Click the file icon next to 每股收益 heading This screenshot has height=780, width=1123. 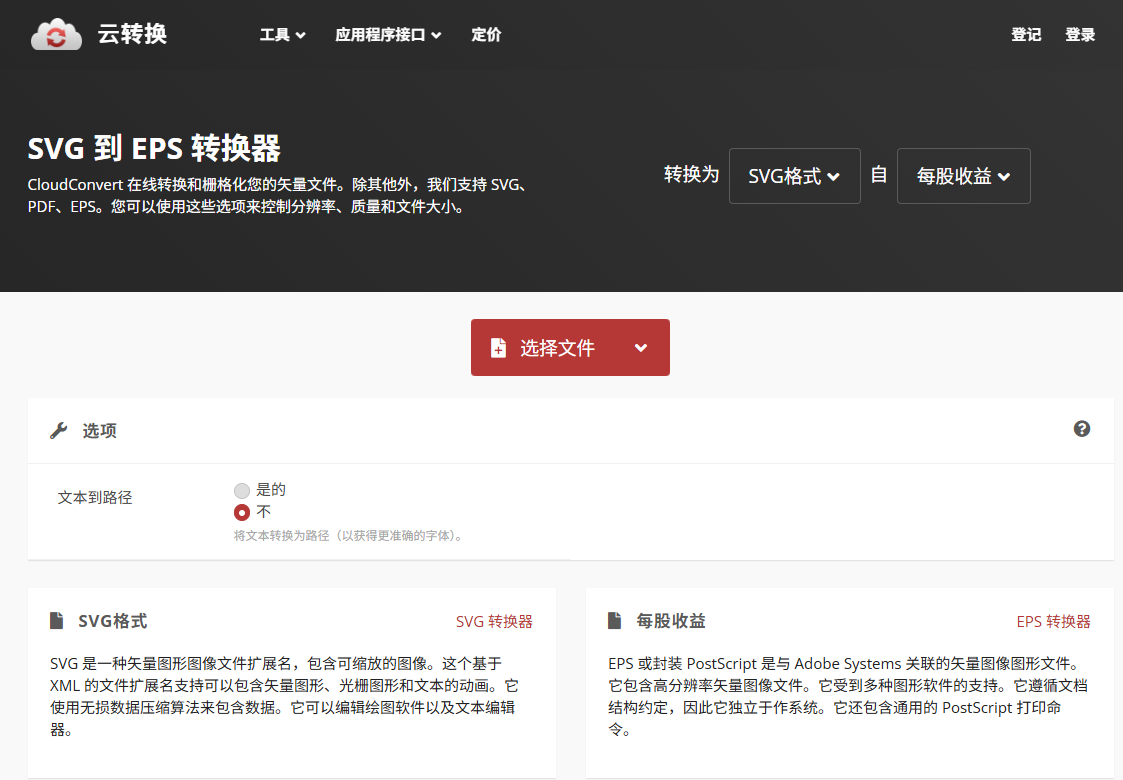click(x=615, y=621)
